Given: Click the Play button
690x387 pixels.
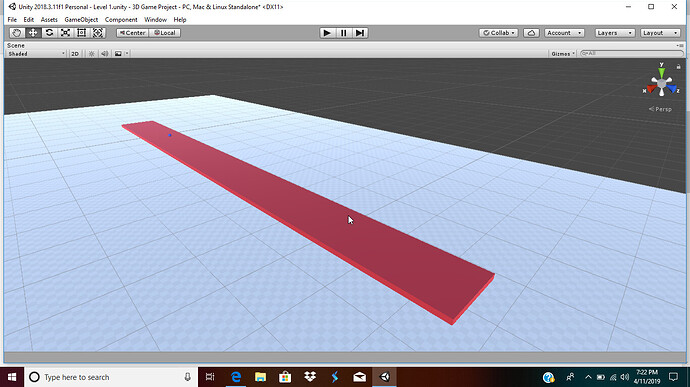Looking at the screenshot, I should 327,33.
